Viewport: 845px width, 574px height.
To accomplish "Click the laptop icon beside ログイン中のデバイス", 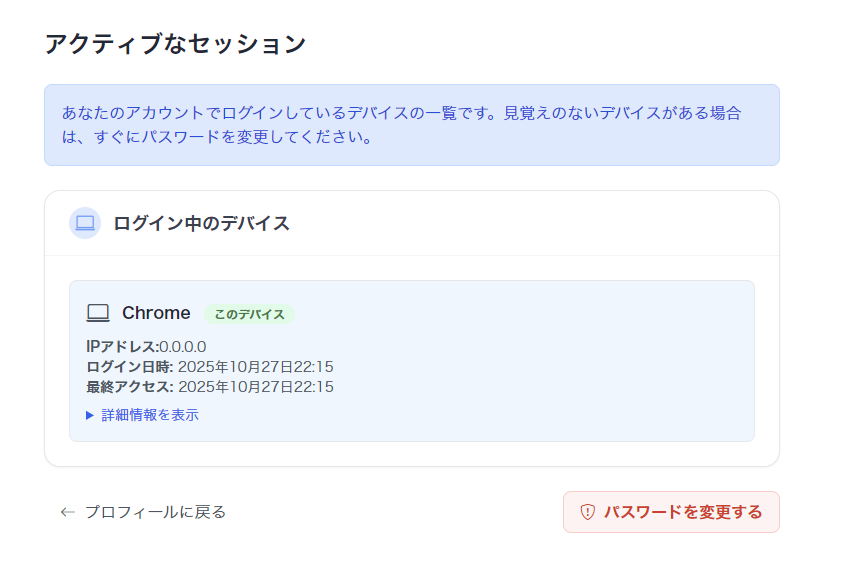I will coord(85,223).
